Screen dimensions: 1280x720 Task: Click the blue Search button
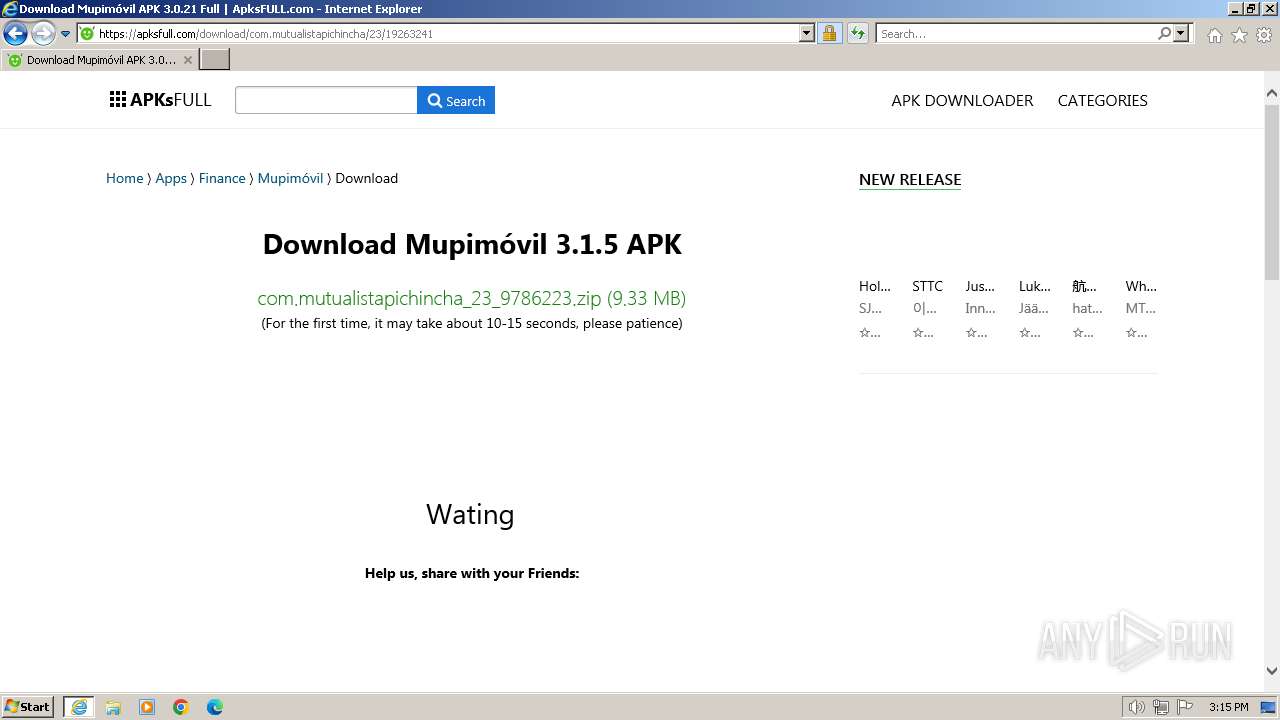(x=456, y=100)
